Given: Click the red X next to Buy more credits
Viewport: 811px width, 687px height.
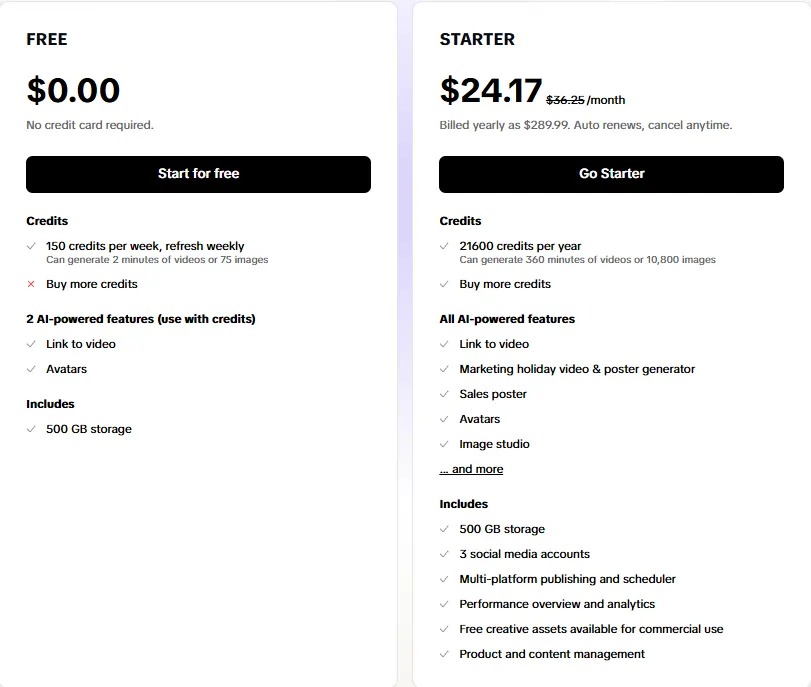Looking at the screenshot, I should pyautogui.click(x=32, y=284).
